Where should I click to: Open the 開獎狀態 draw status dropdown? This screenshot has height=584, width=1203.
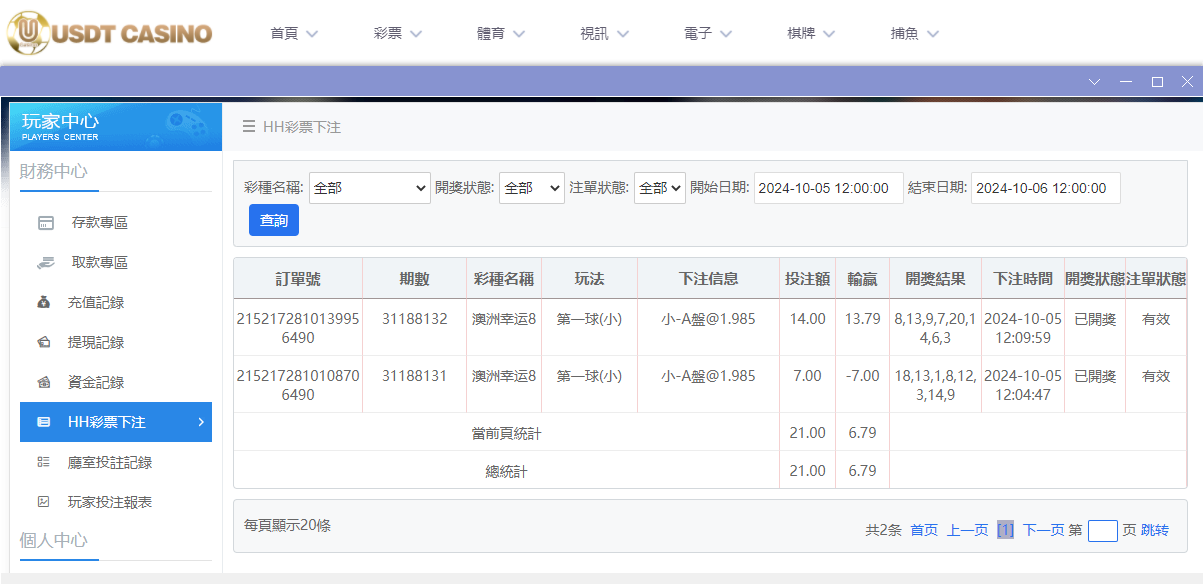point(531,188)
